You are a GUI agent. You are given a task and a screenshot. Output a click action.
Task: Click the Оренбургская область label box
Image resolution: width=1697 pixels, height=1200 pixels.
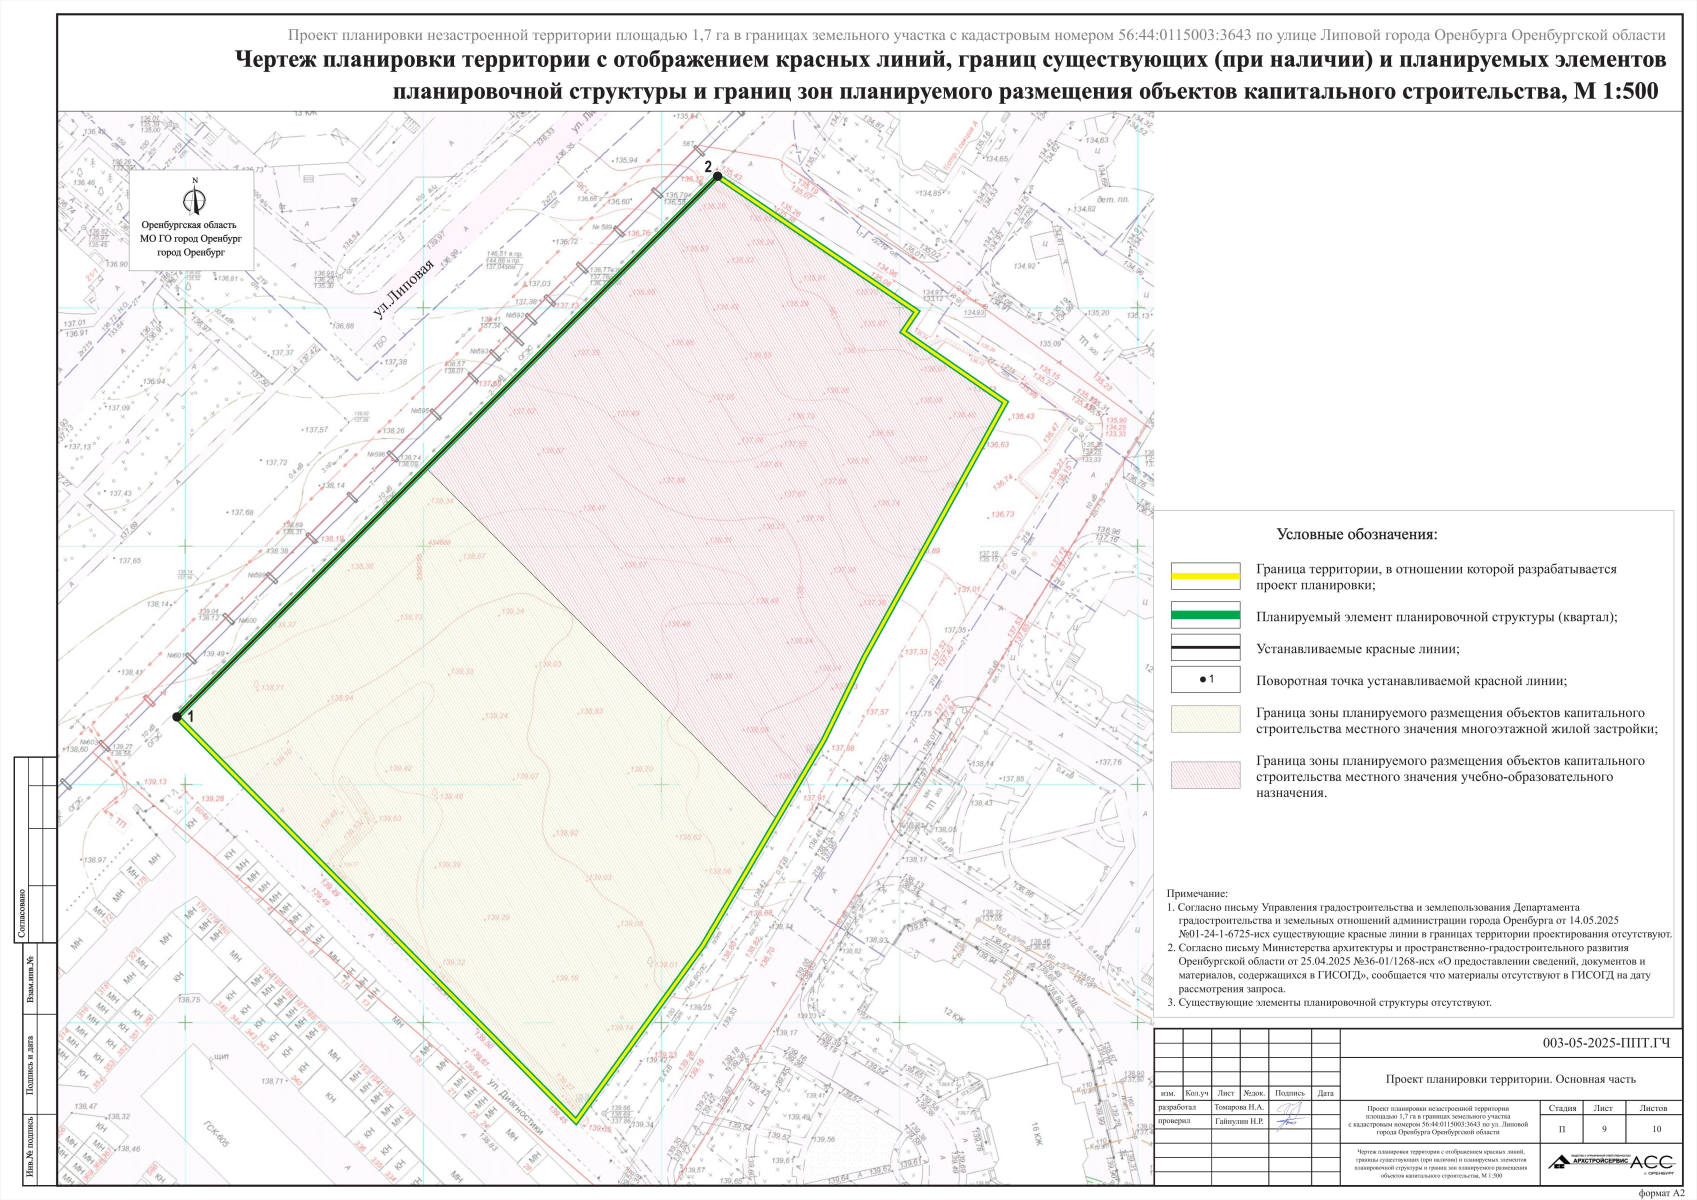tap(191, 239)
